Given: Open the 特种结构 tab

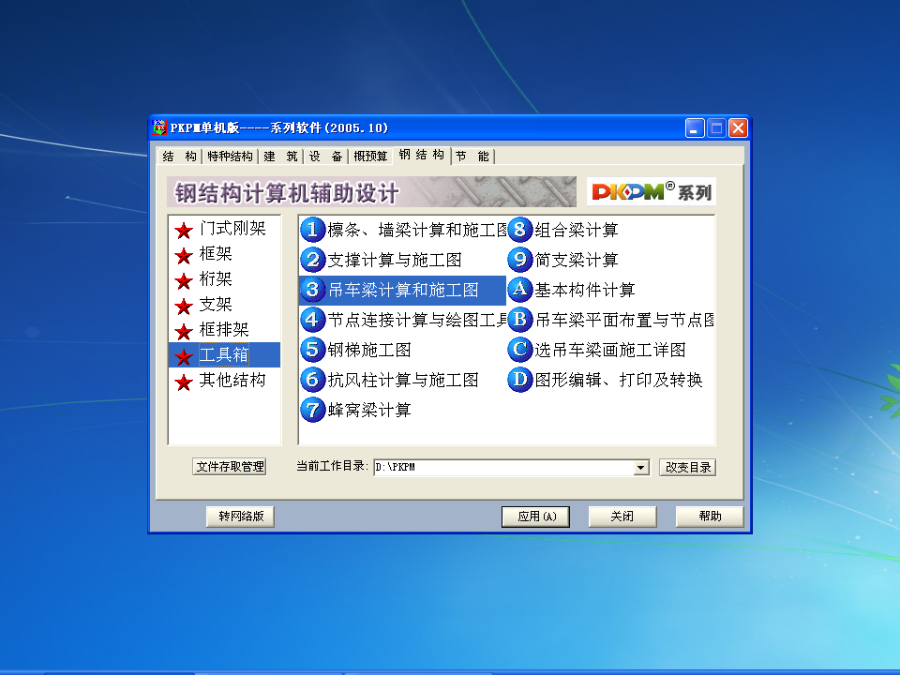Looking at the screenshot, I should pyautogui.click(x=230, y=156).
